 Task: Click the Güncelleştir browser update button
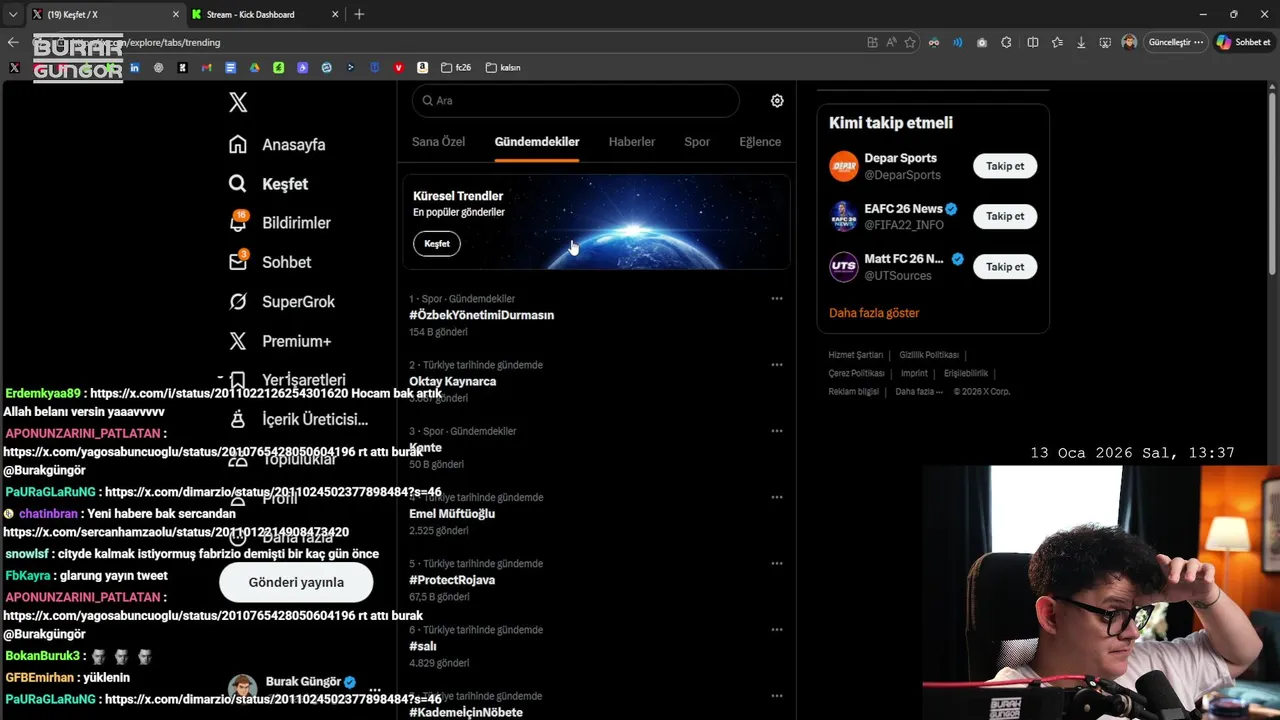tap(1175, 42)
